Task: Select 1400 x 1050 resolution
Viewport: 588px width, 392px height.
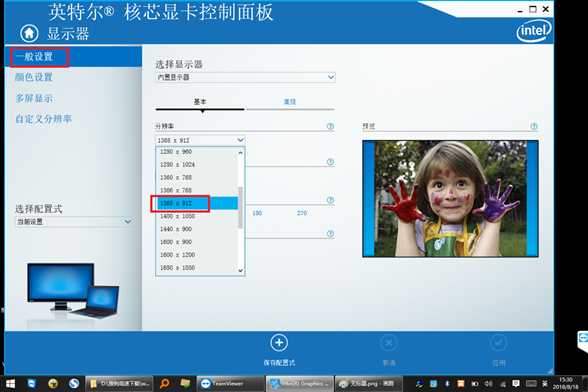Action: click(197, 216)
